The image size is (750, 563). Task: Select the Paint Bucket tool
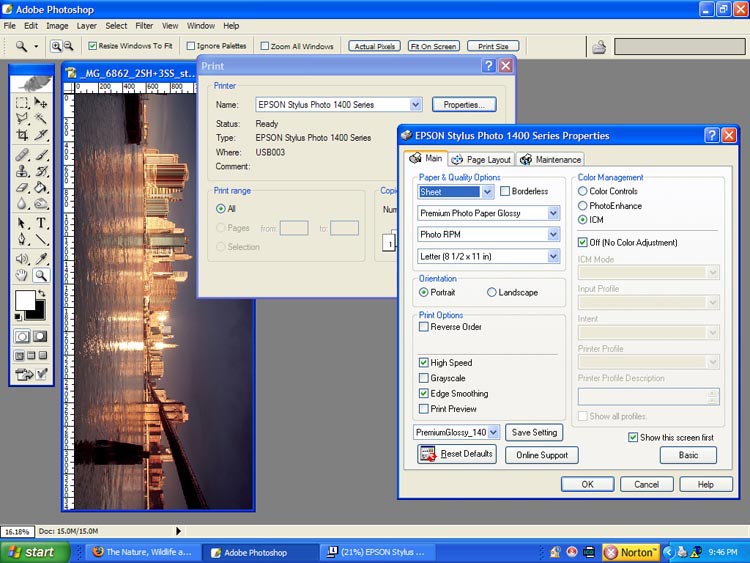pyautogui.click(x=41, y=188)
